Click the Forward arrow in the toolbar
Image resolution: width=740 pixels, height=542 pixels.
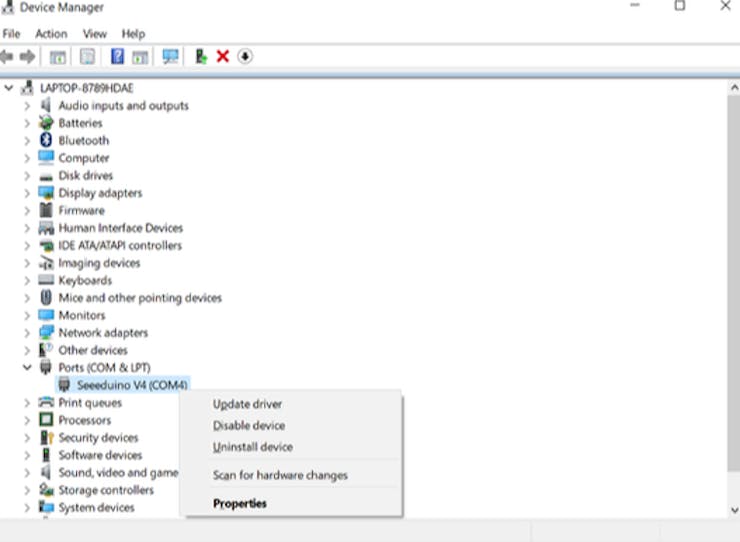[x=27, y=57]
